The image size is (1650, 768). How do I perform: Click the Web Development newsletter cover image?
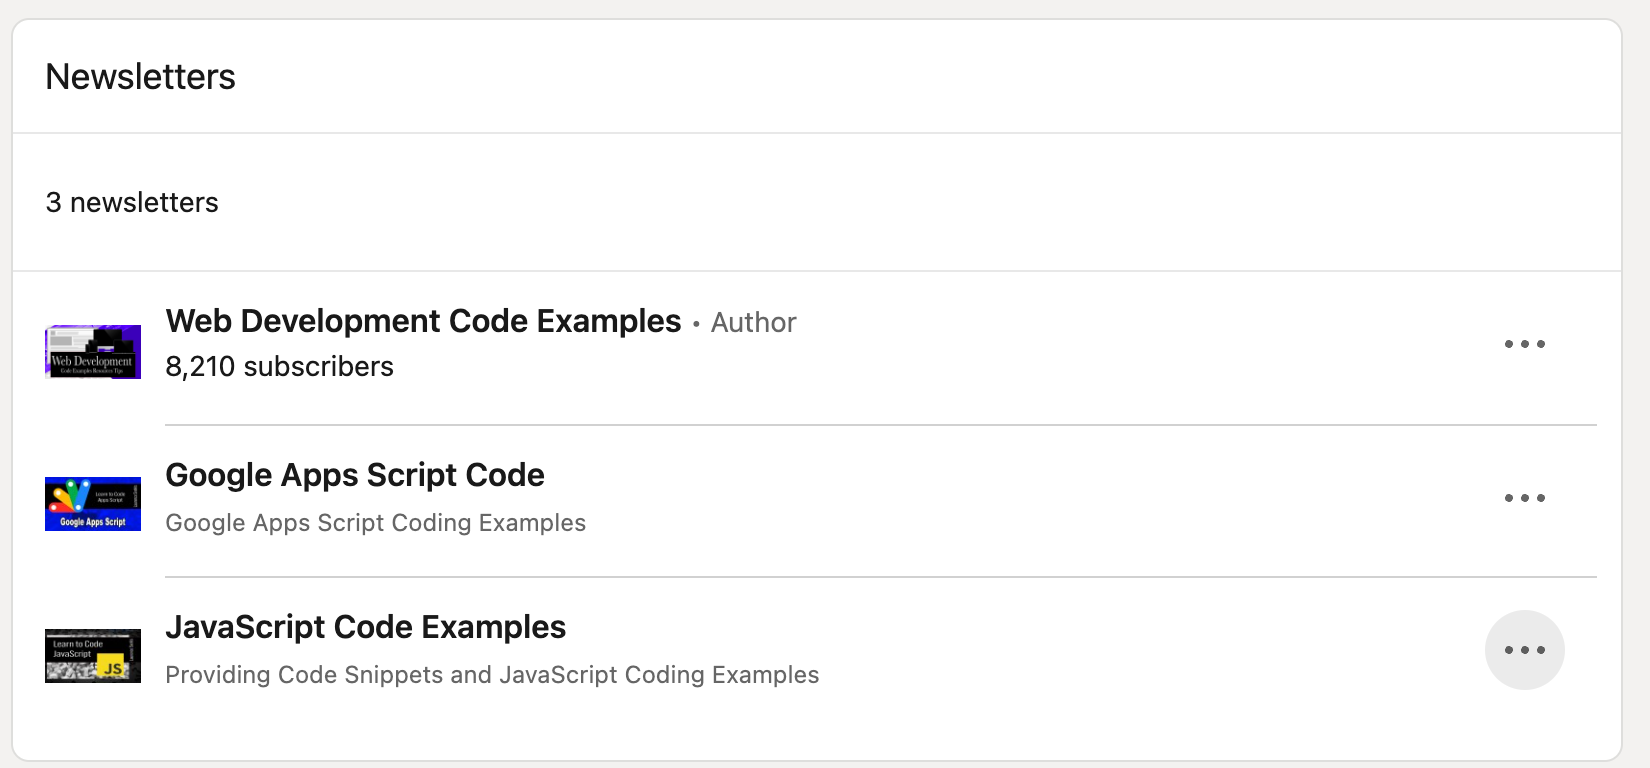[x=92, y=352]
